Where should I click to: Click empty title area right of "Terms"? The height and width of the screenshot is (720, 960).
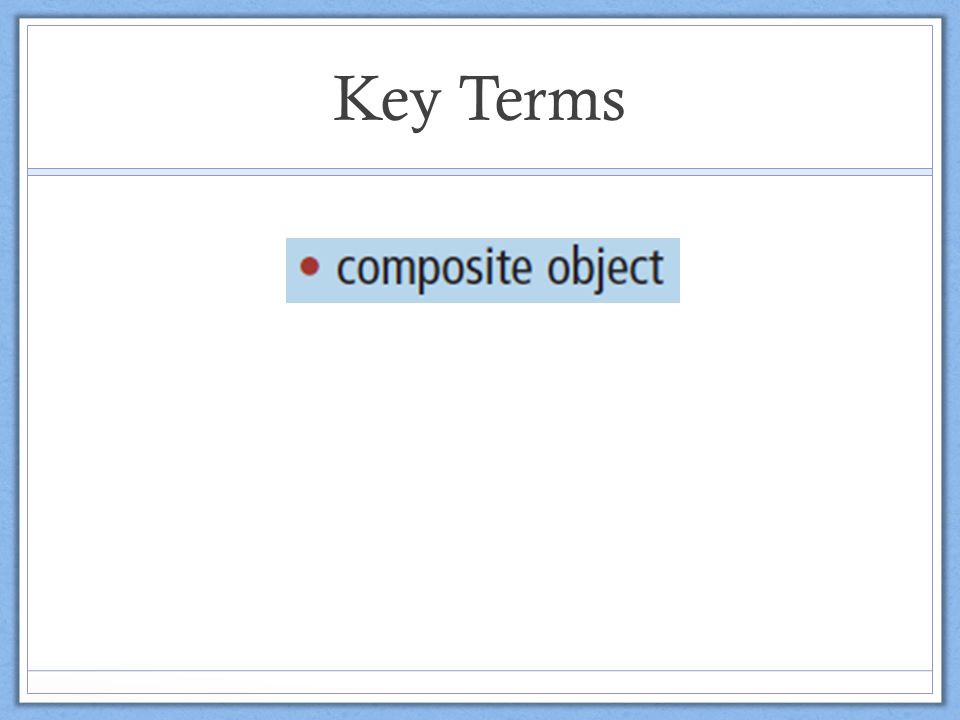(778, 98)
